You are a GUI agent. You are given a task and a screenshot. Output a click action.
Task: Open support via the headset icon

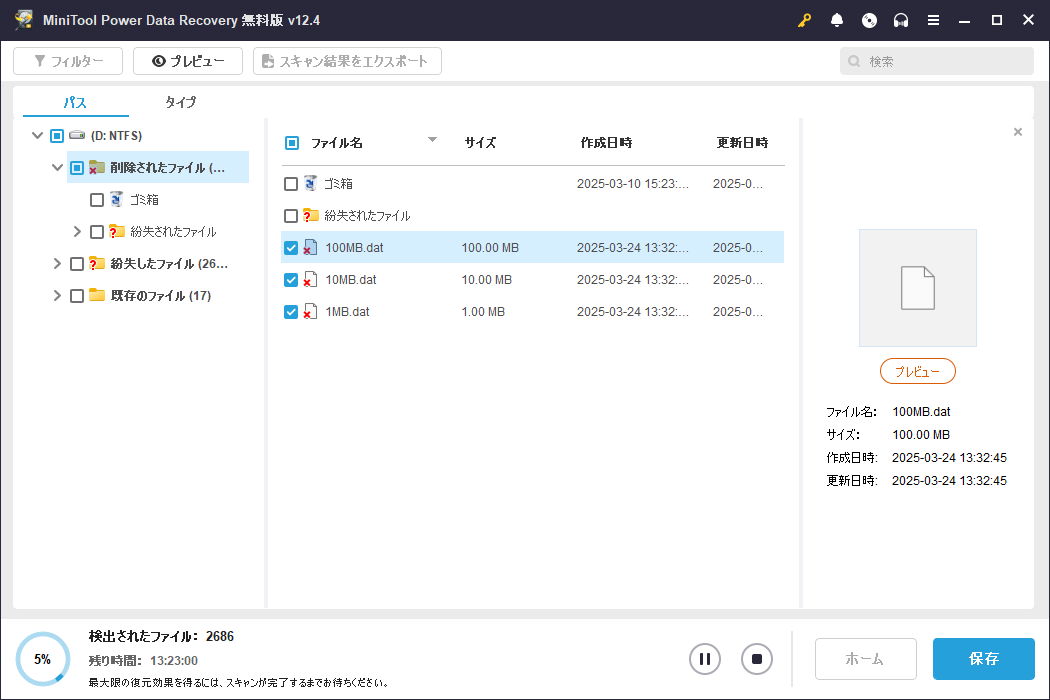(901, 19)
